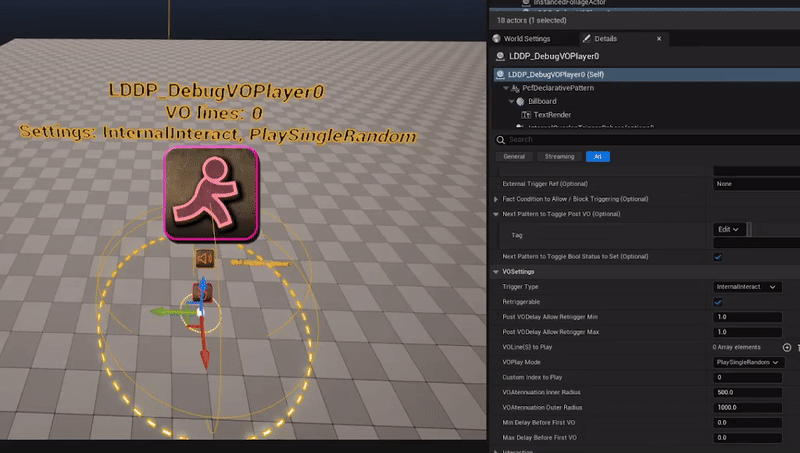Click the Trigger Type property label

pos(520,287)
